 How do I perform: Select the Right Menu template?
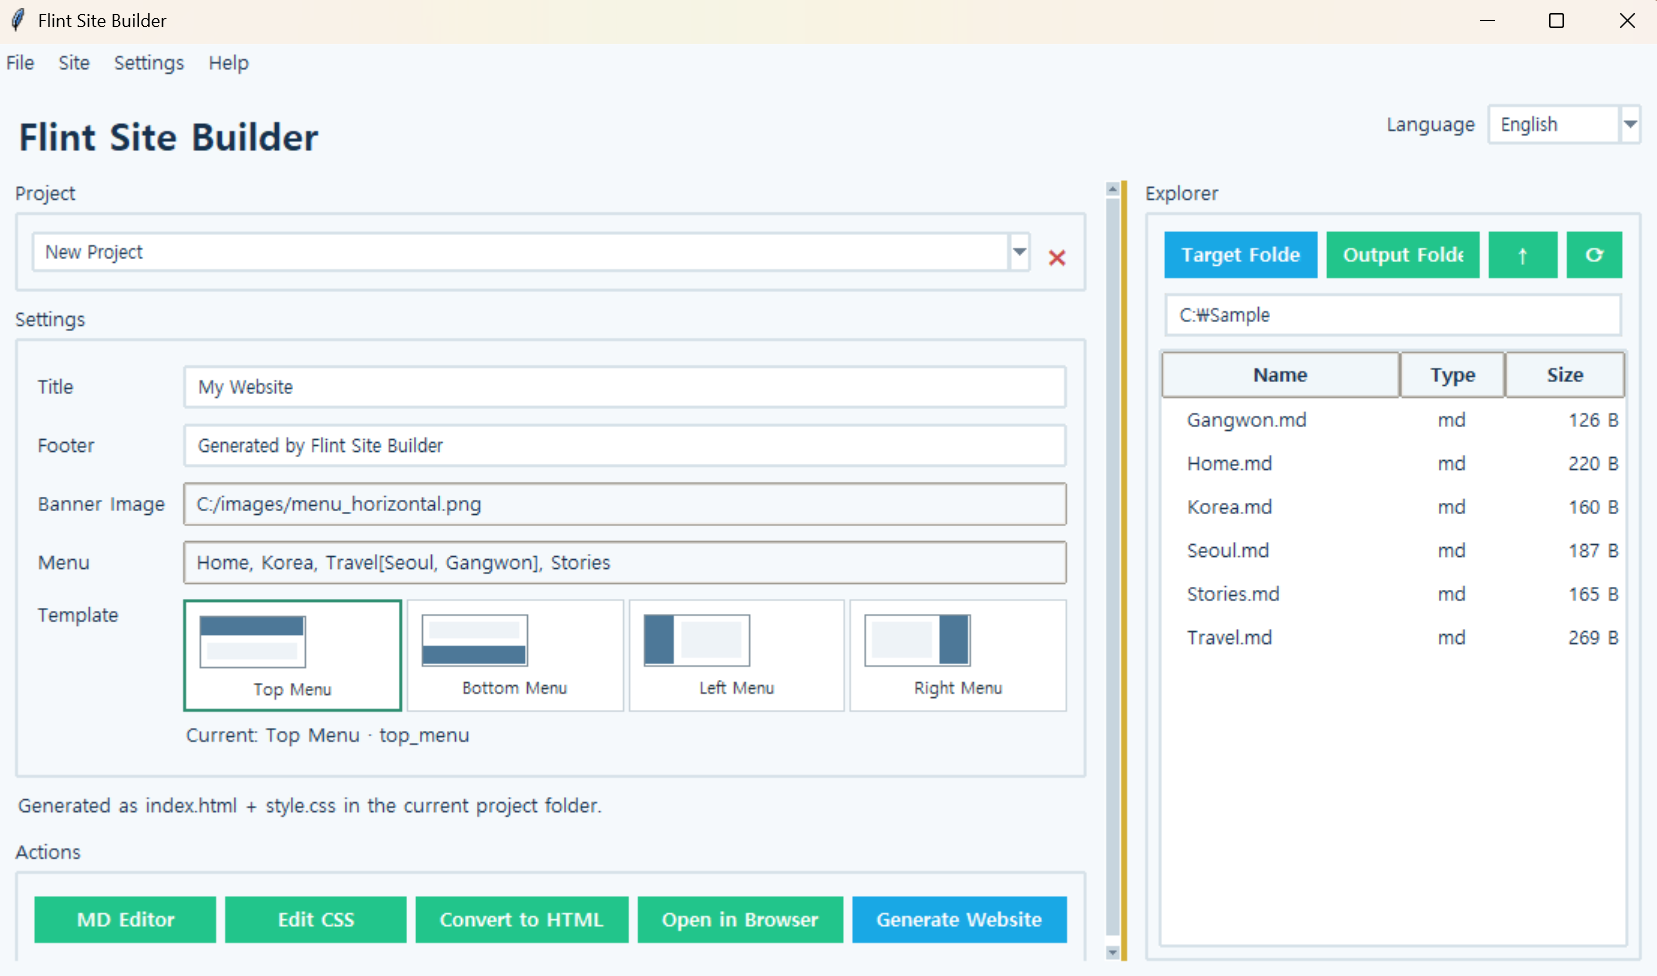pos(958,655)
